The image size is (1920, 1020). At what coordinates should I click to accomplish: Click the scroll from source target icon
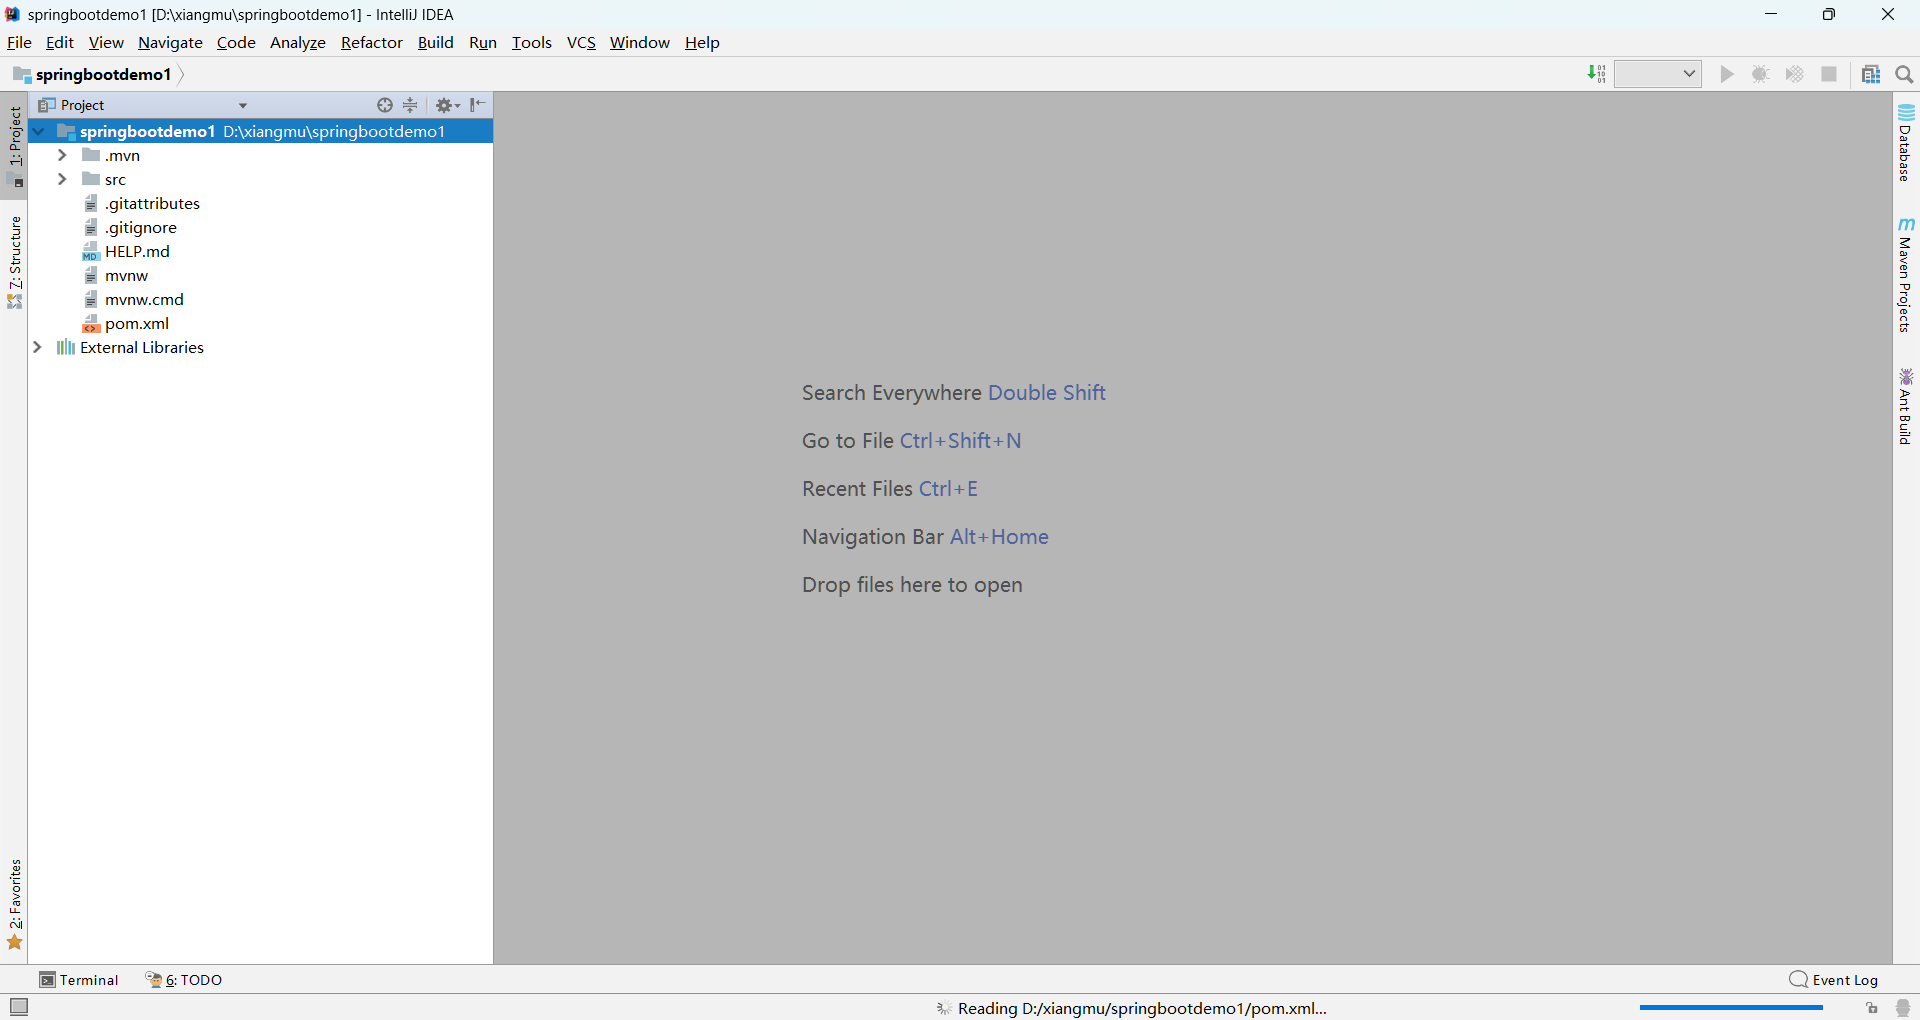pos(385,105)
